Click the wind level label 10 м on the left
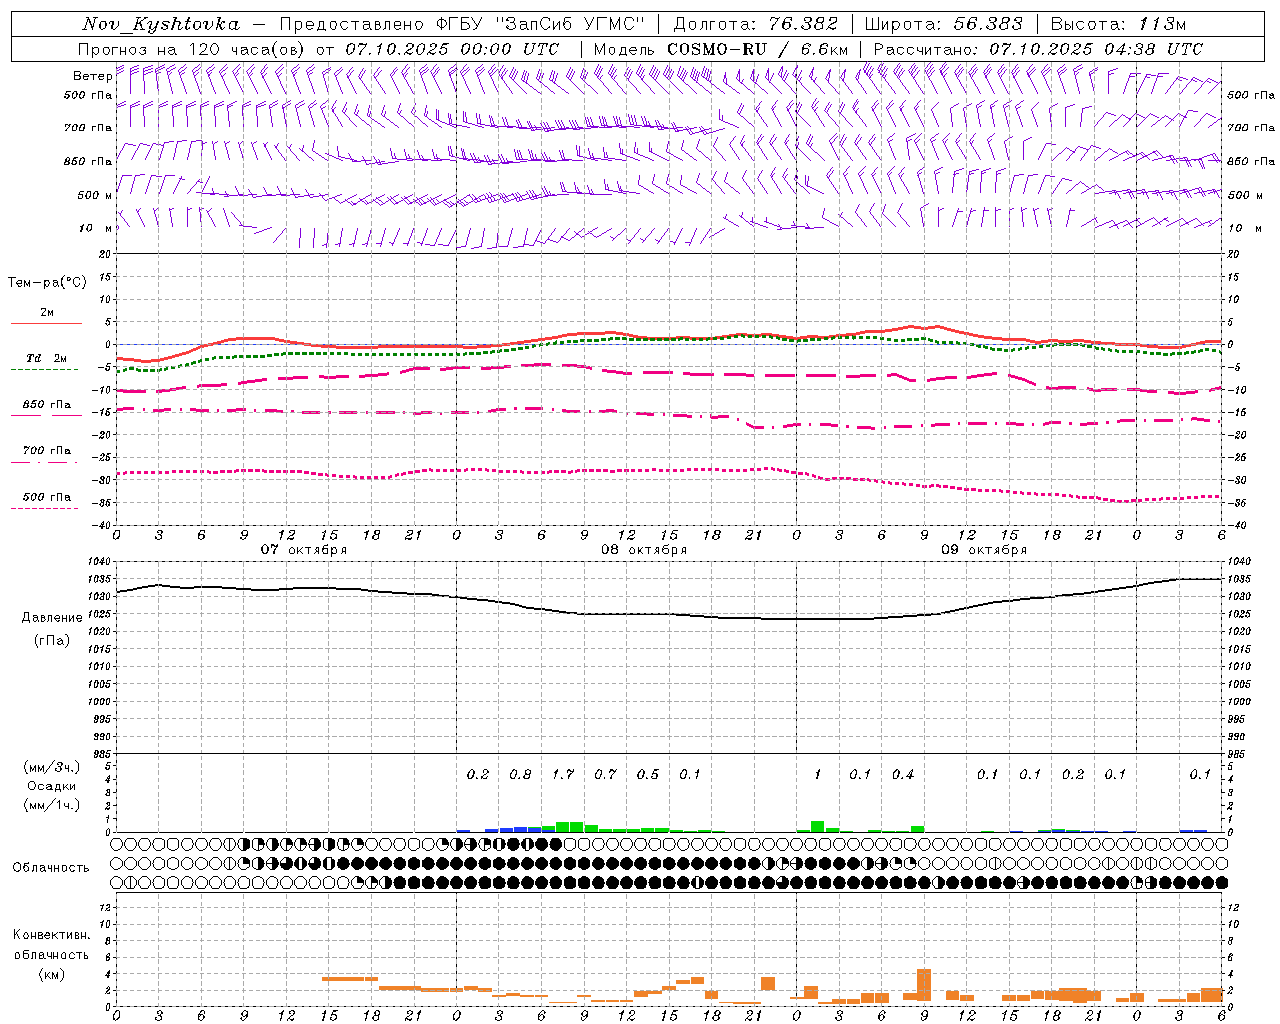This screenshot has height=1024, width=1280. [x=95, y=228]
